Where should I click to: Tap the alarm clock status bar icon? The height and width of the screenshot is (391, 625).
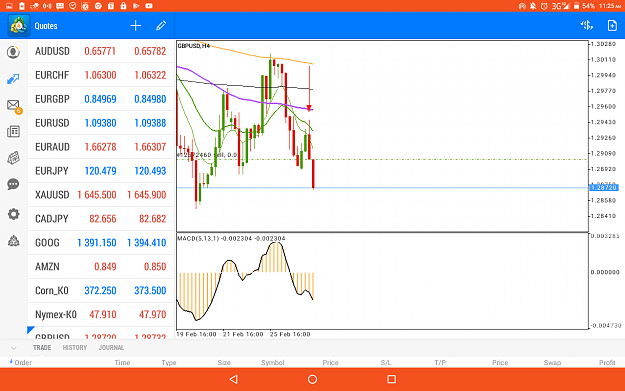(x=544, y=6)
